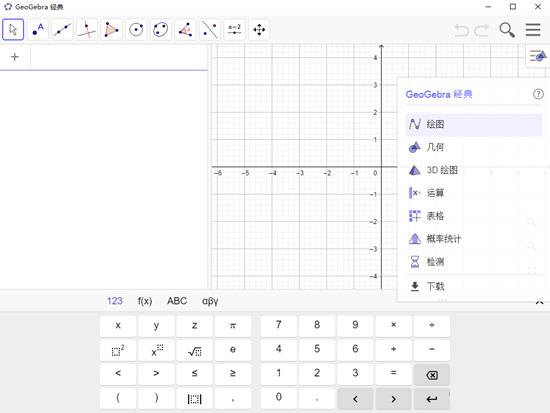Toggle the graphics style bar button

point(538,56)
